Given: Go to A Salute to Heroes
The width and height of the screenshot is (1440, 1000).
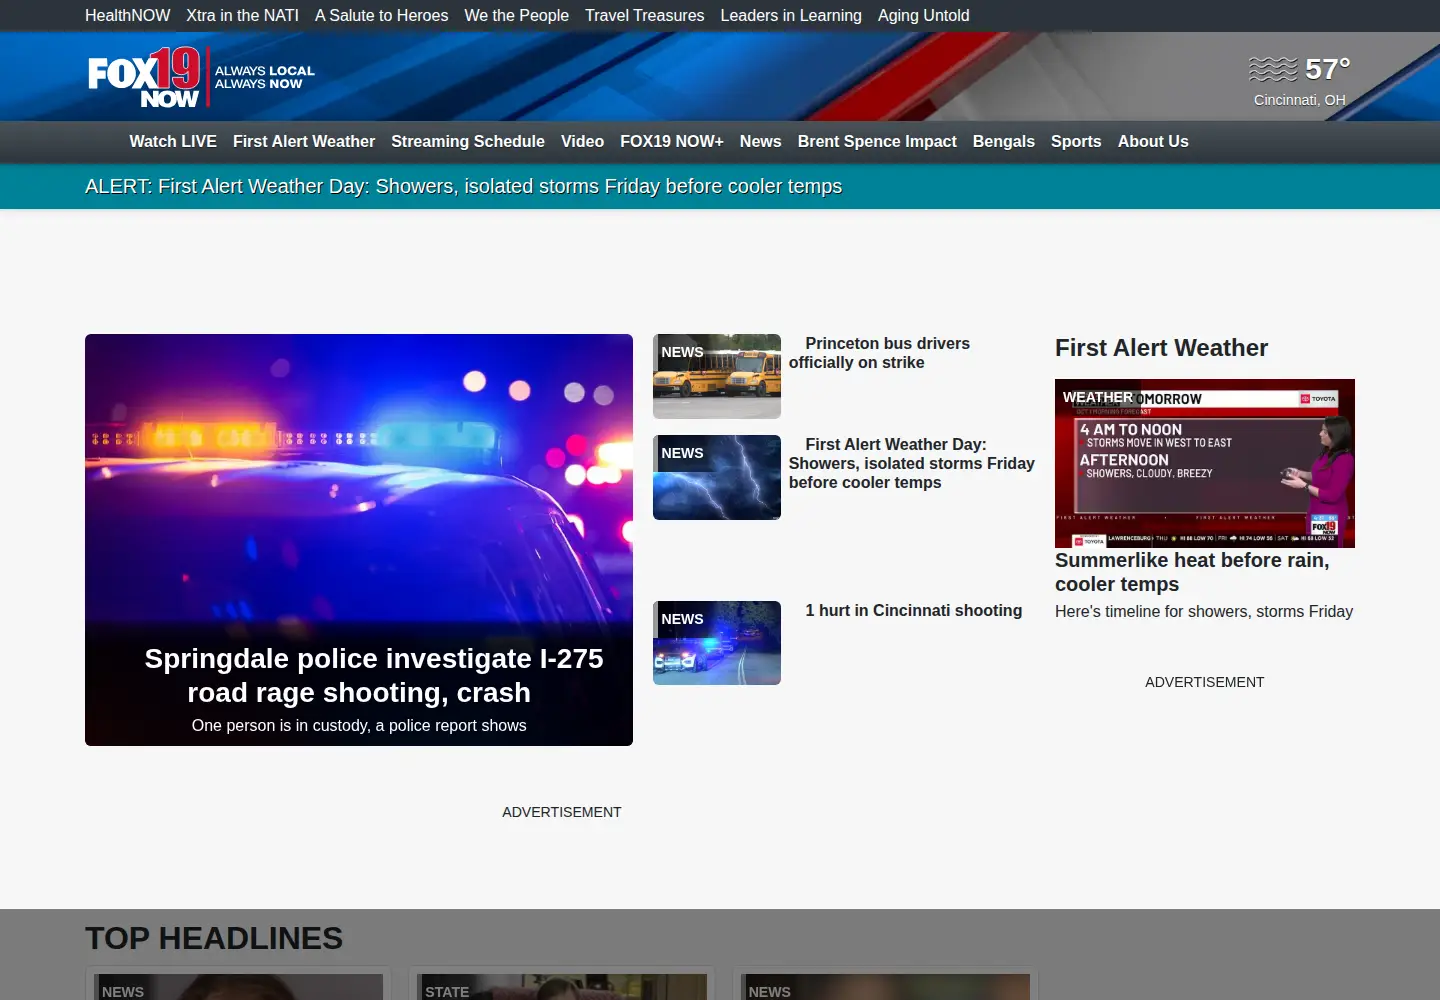Looking at the screenshot, I should pos(381,15).
